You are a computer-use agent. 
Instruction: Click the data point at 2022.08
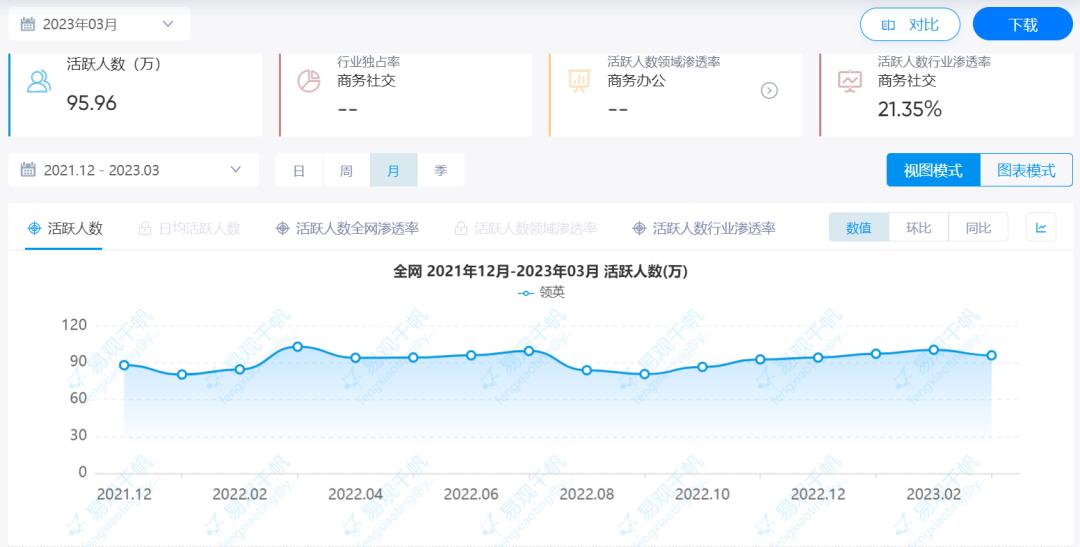coord(587,370)
